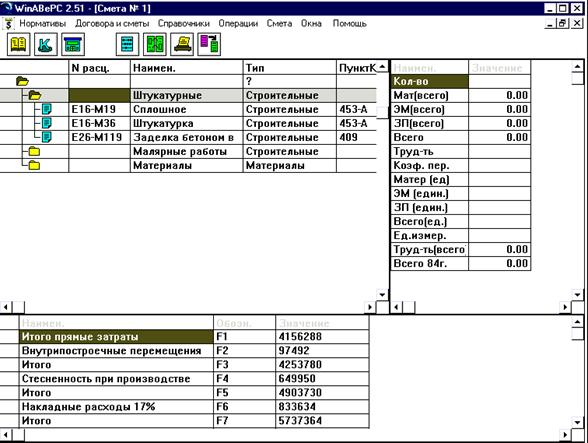Open the yellow book normatives toolbar icon
This screenshot has width=588, height=443.
click(x=18, y=45)
